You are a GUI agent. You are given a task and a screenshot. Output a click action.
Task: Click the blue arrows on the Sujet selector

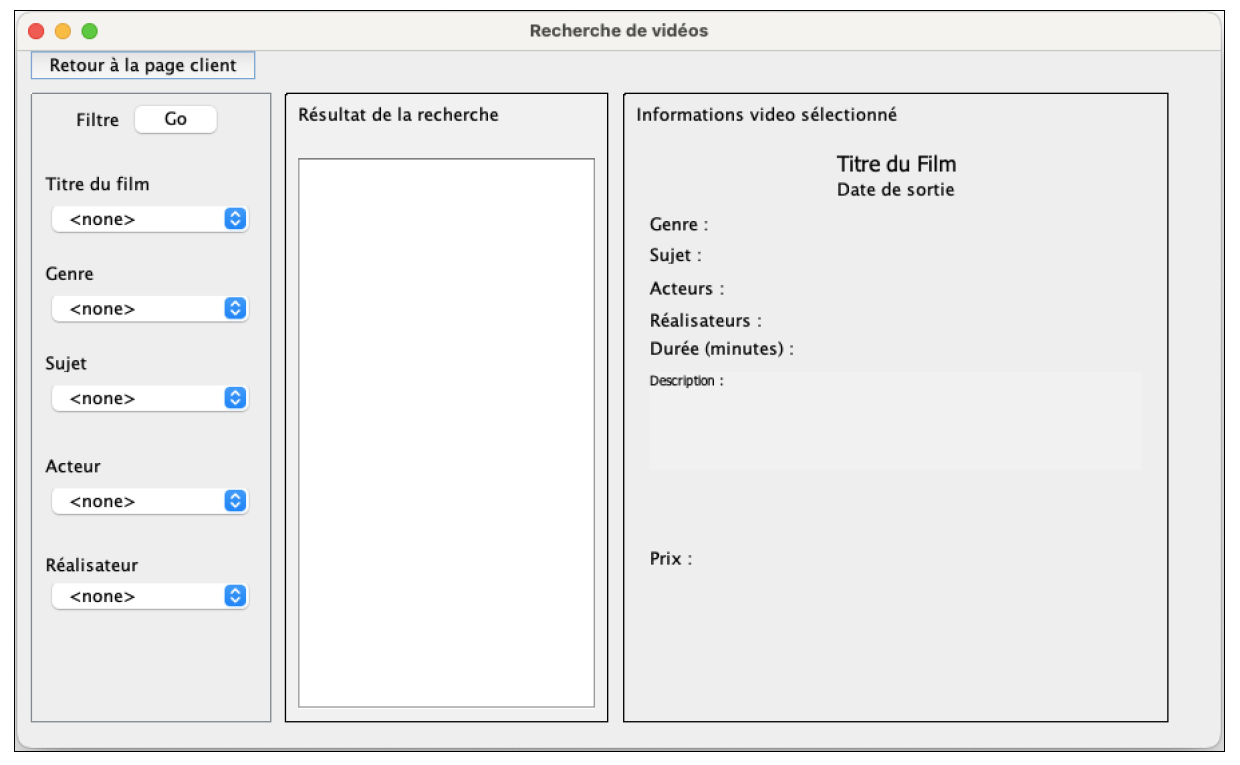(x=236, y=397)
